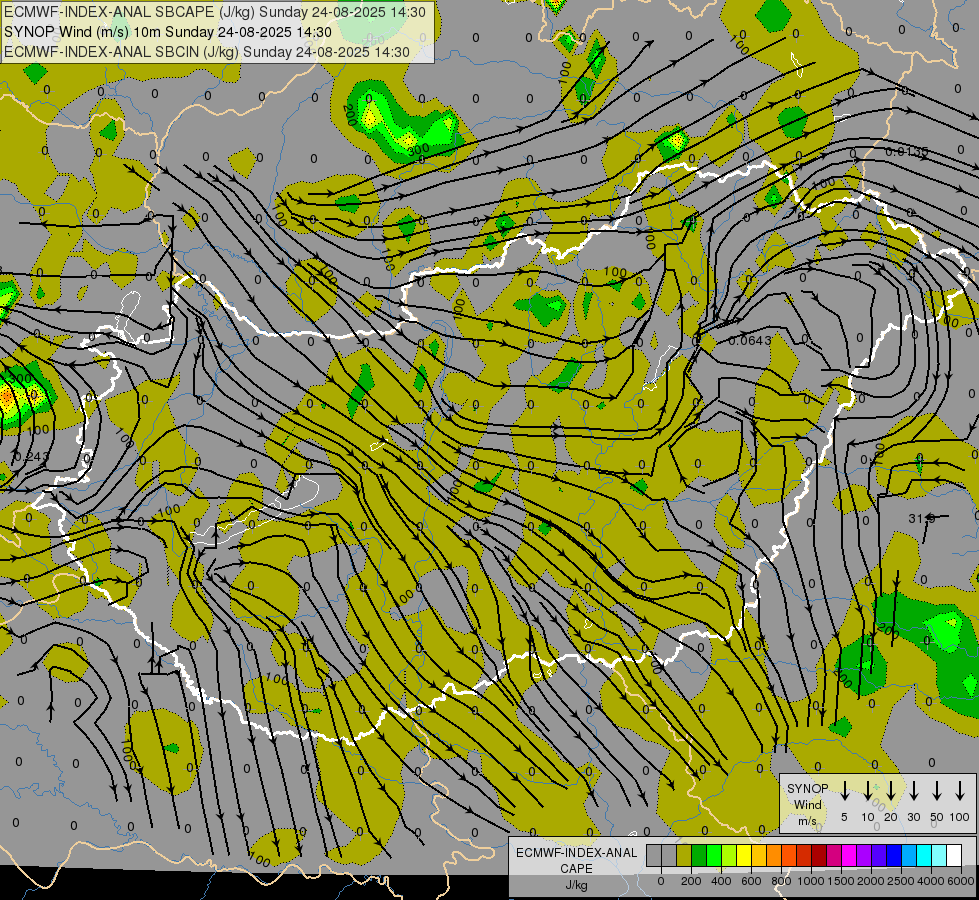Click the '50' speed label in wind legend
The height and width of the screenshot is (900, 979).
(937, 817)
